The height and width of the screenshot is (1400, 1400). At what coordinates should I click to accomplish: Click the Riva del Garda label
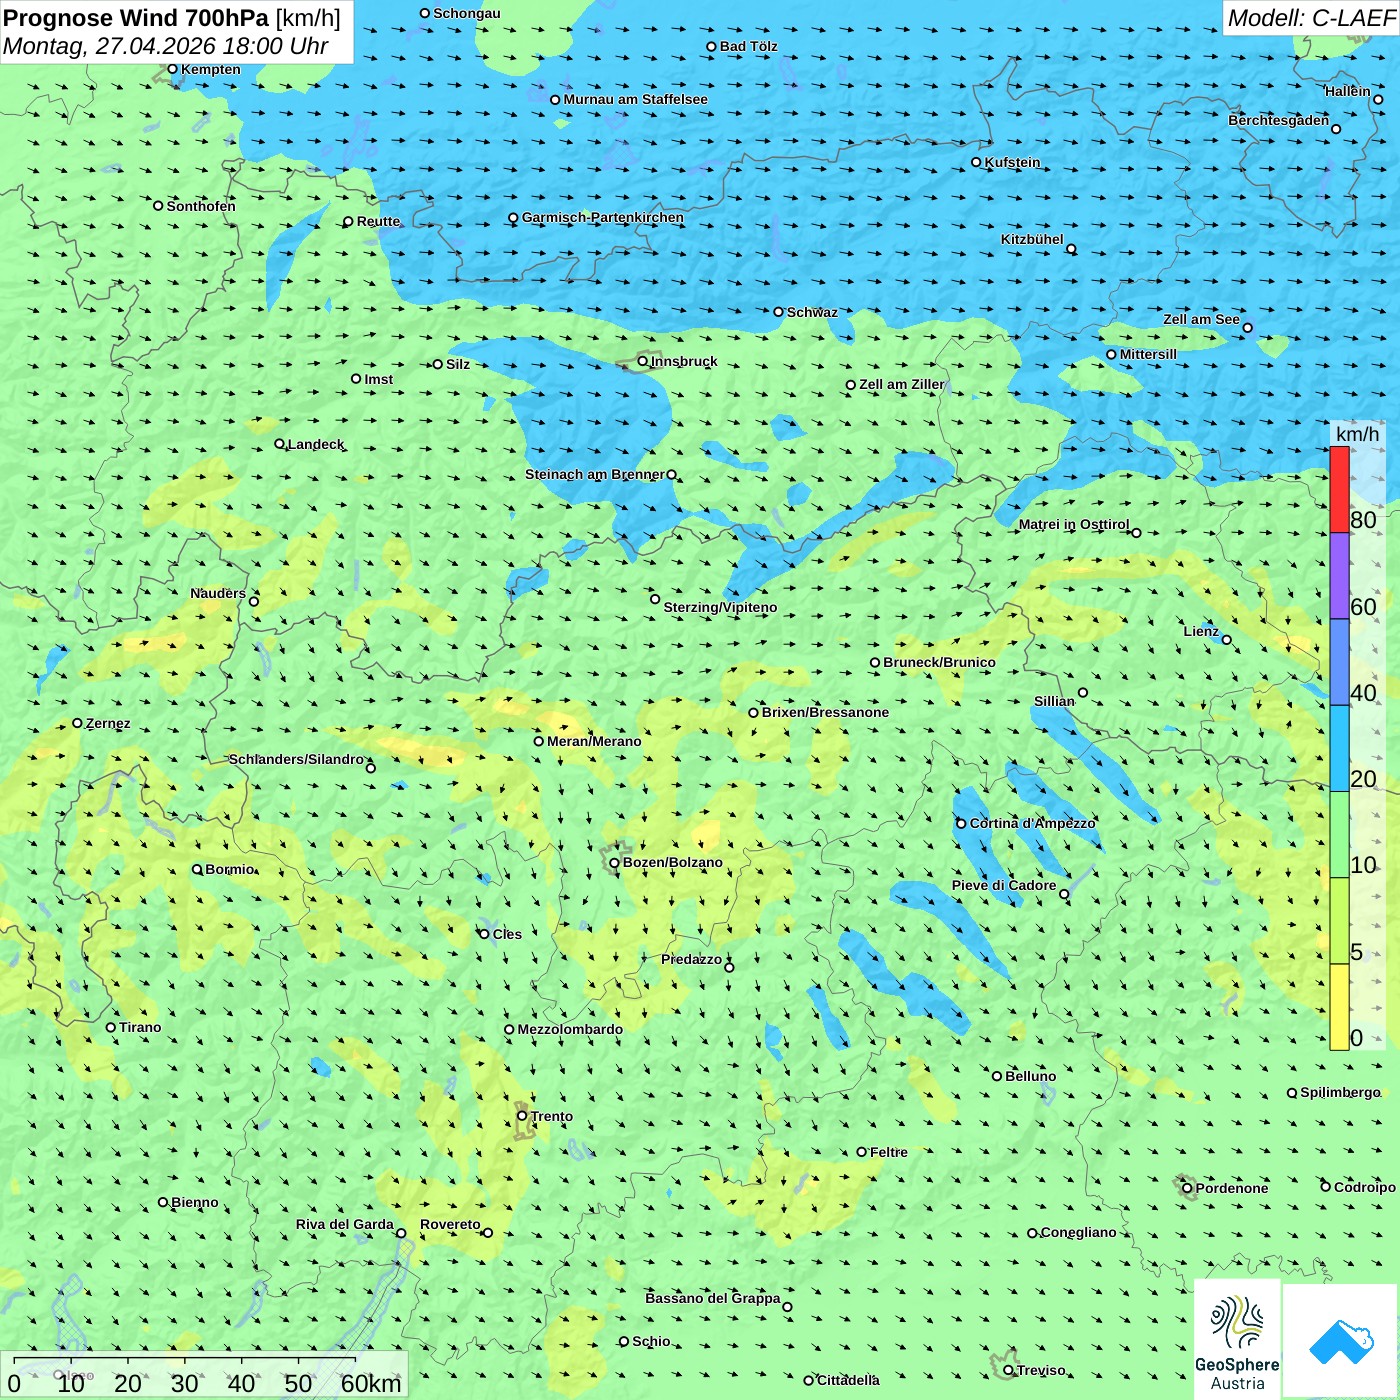(x=344, y=1224)
